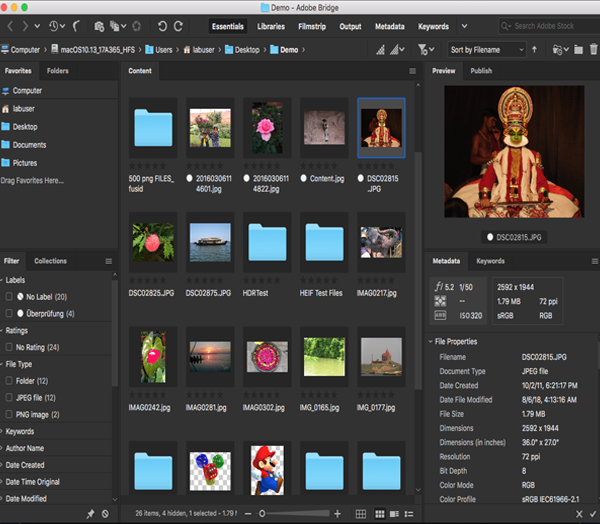Expand the Date Created filter section
The image size is (600, 524).
(x=25, y=465)
